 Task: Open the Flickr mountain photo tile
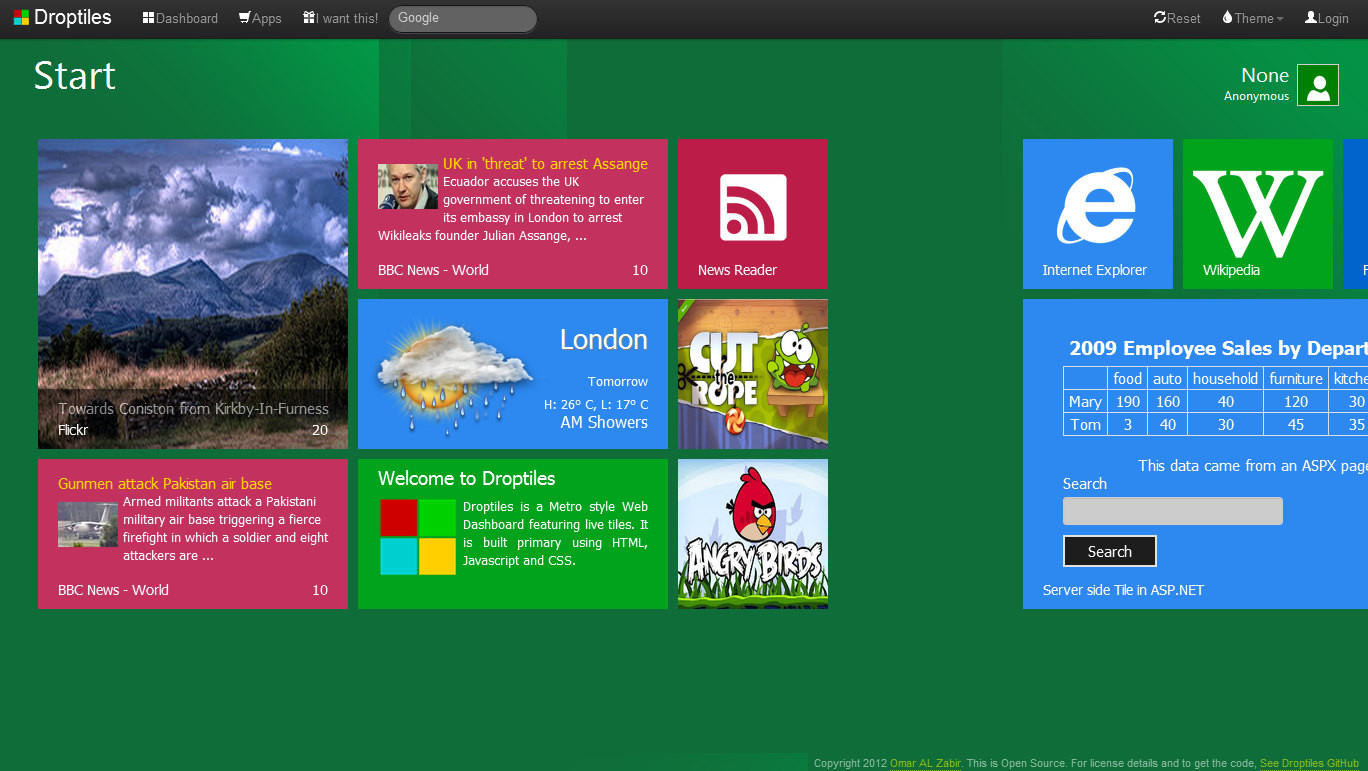click(x=192, y=294)
